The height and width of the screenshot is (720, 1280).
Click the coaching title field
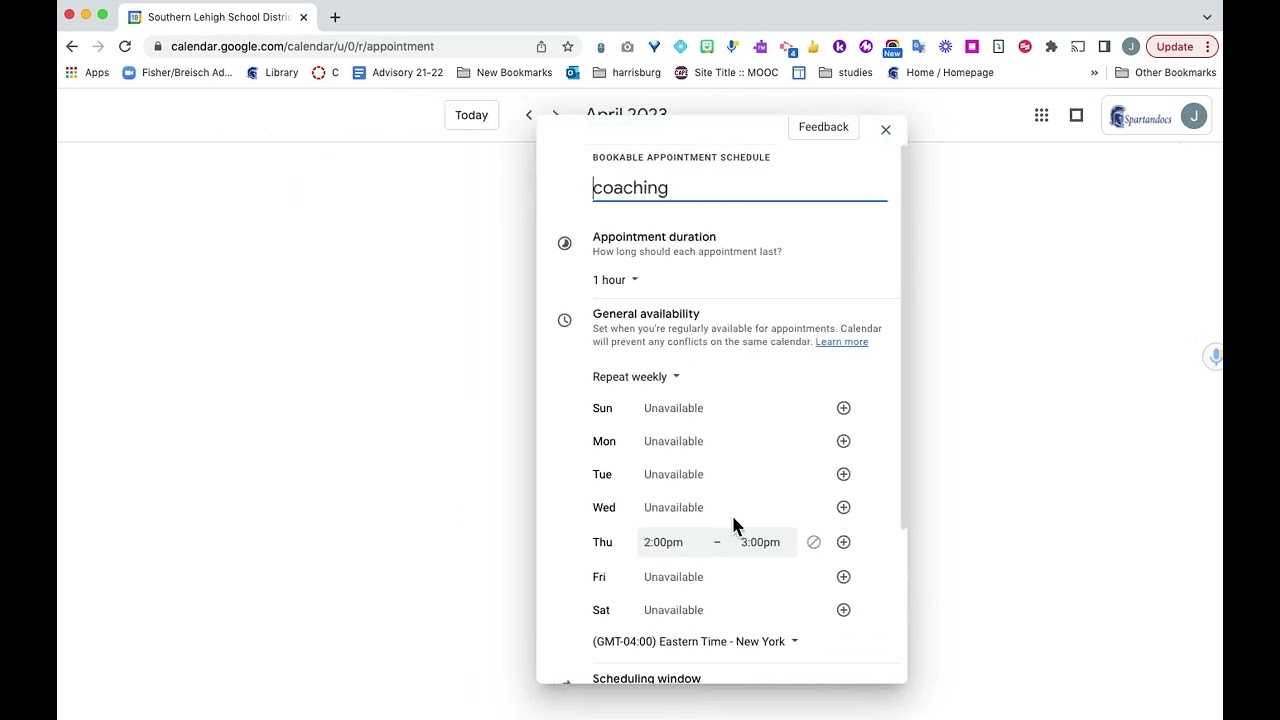pos(739,188)
